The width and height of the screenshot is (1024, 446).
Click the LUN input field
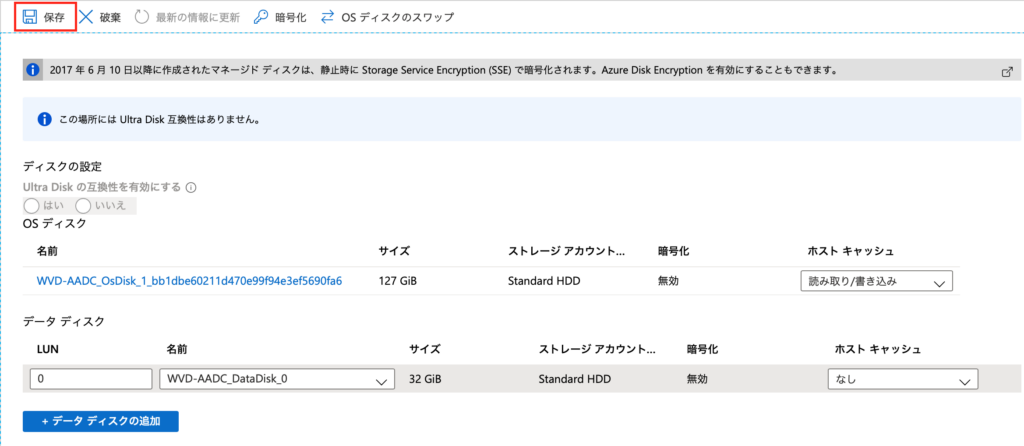91,379
